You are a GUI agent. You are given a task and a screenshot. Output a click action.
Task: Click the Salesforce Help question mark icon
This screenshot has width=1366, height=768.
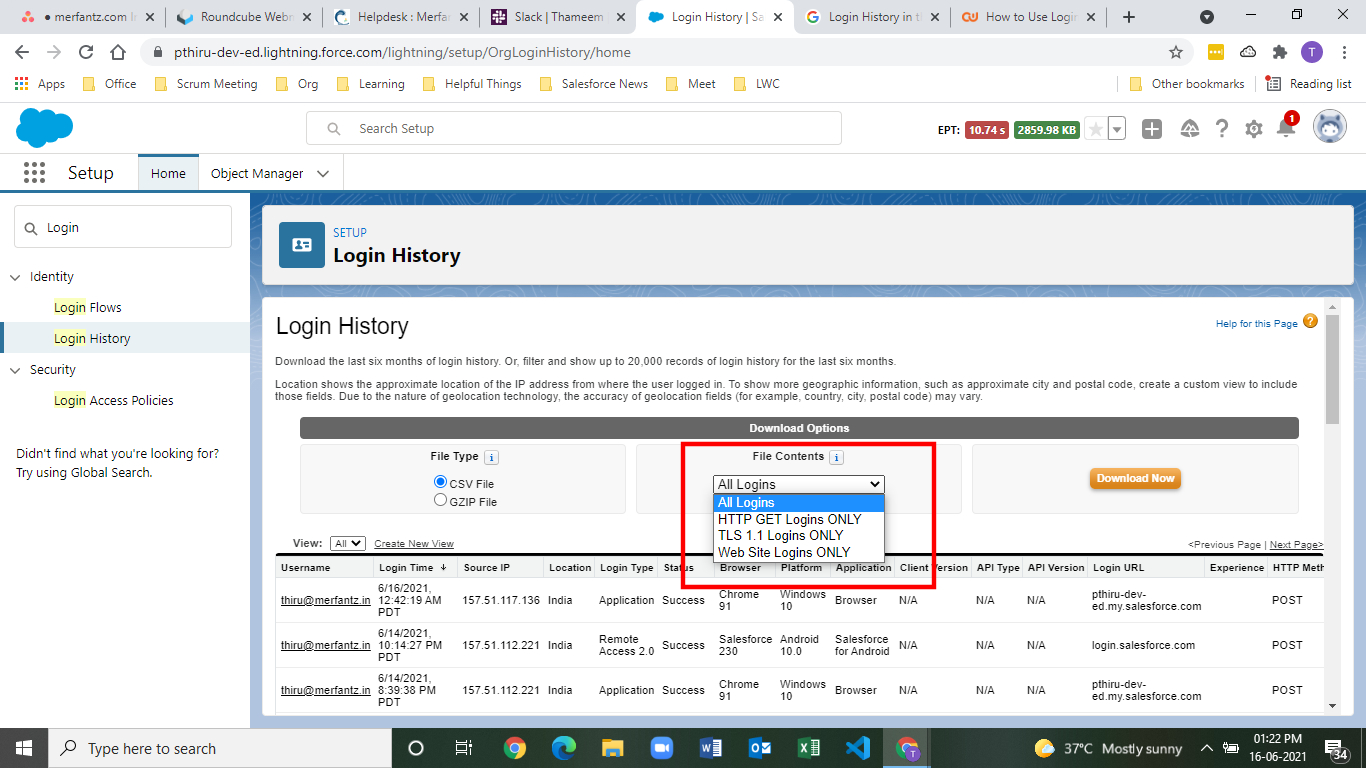pyautogui.click(x=1221, y=128)
